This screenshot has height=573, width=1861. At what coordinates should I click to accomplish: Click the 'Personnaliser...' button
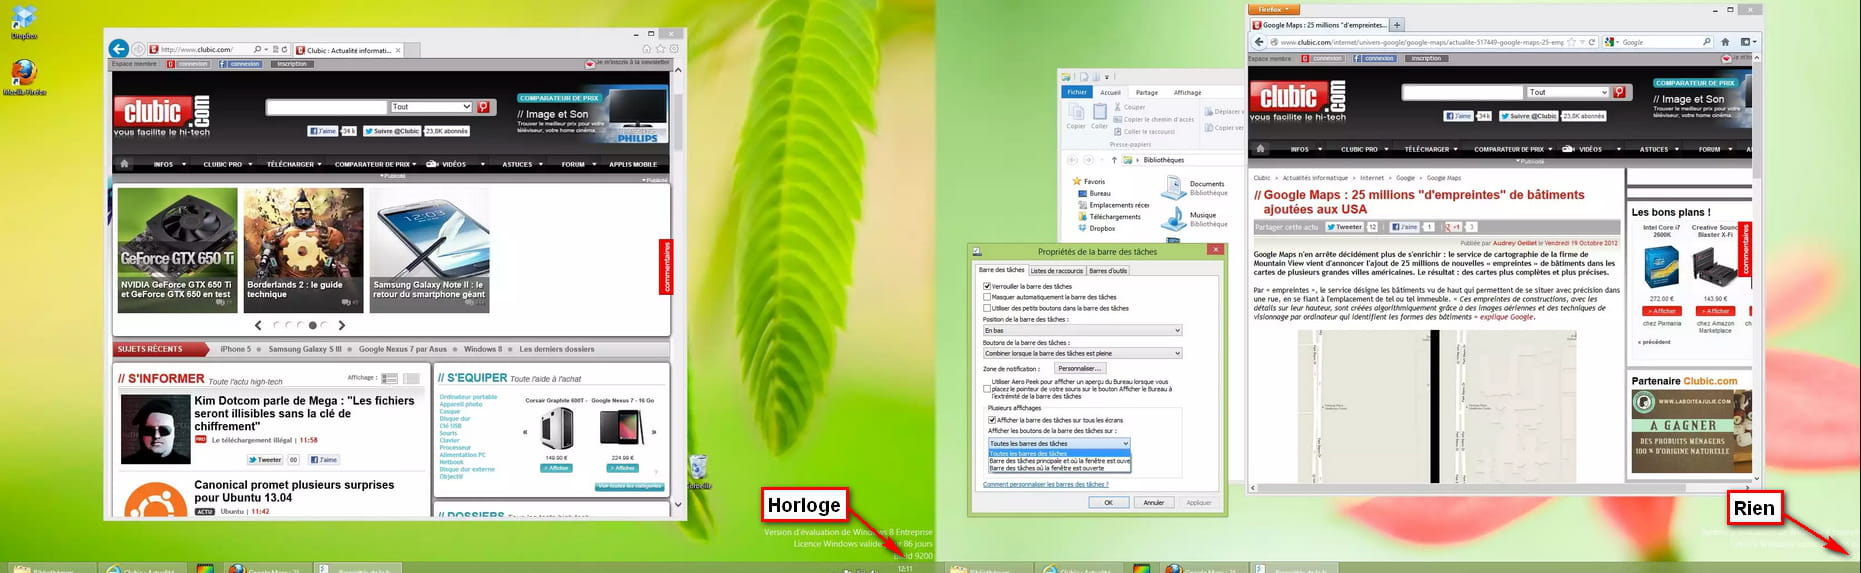coord(1079,368)
